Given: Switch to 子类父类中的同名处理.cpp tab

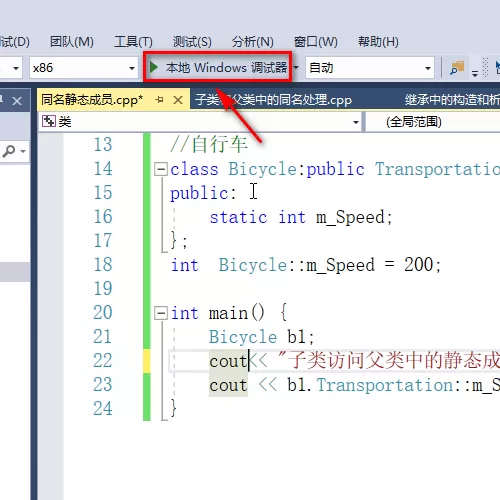Looking at the screenshot, I should (x=273, y=100).
